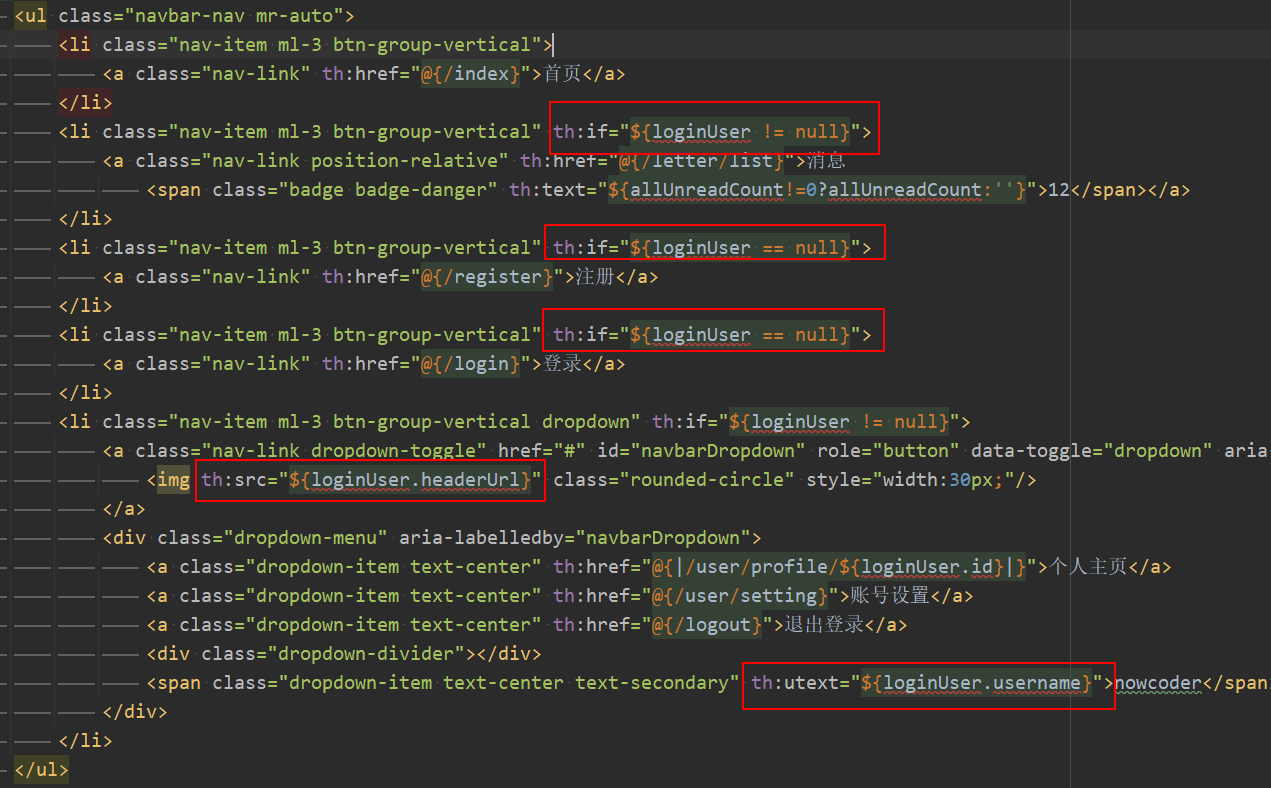The image size is (1271, 788).
Task: Click the nowcoder placeholder text
Action: tap(1158, 682)
